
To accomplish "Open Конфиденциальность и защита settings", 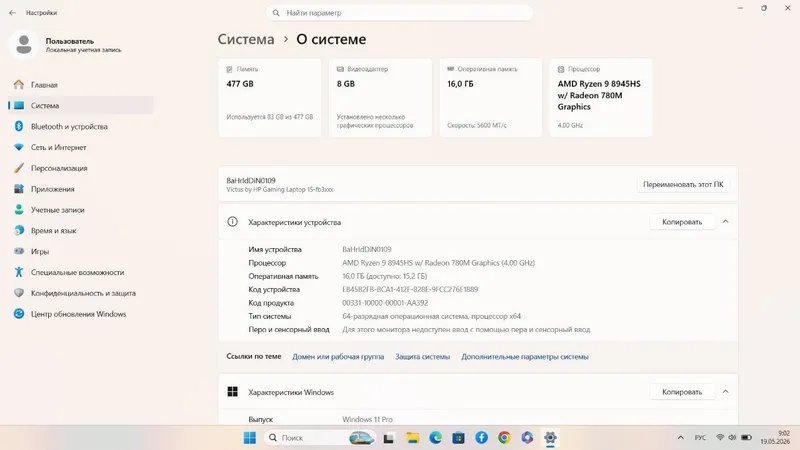I will coord(82,293).
